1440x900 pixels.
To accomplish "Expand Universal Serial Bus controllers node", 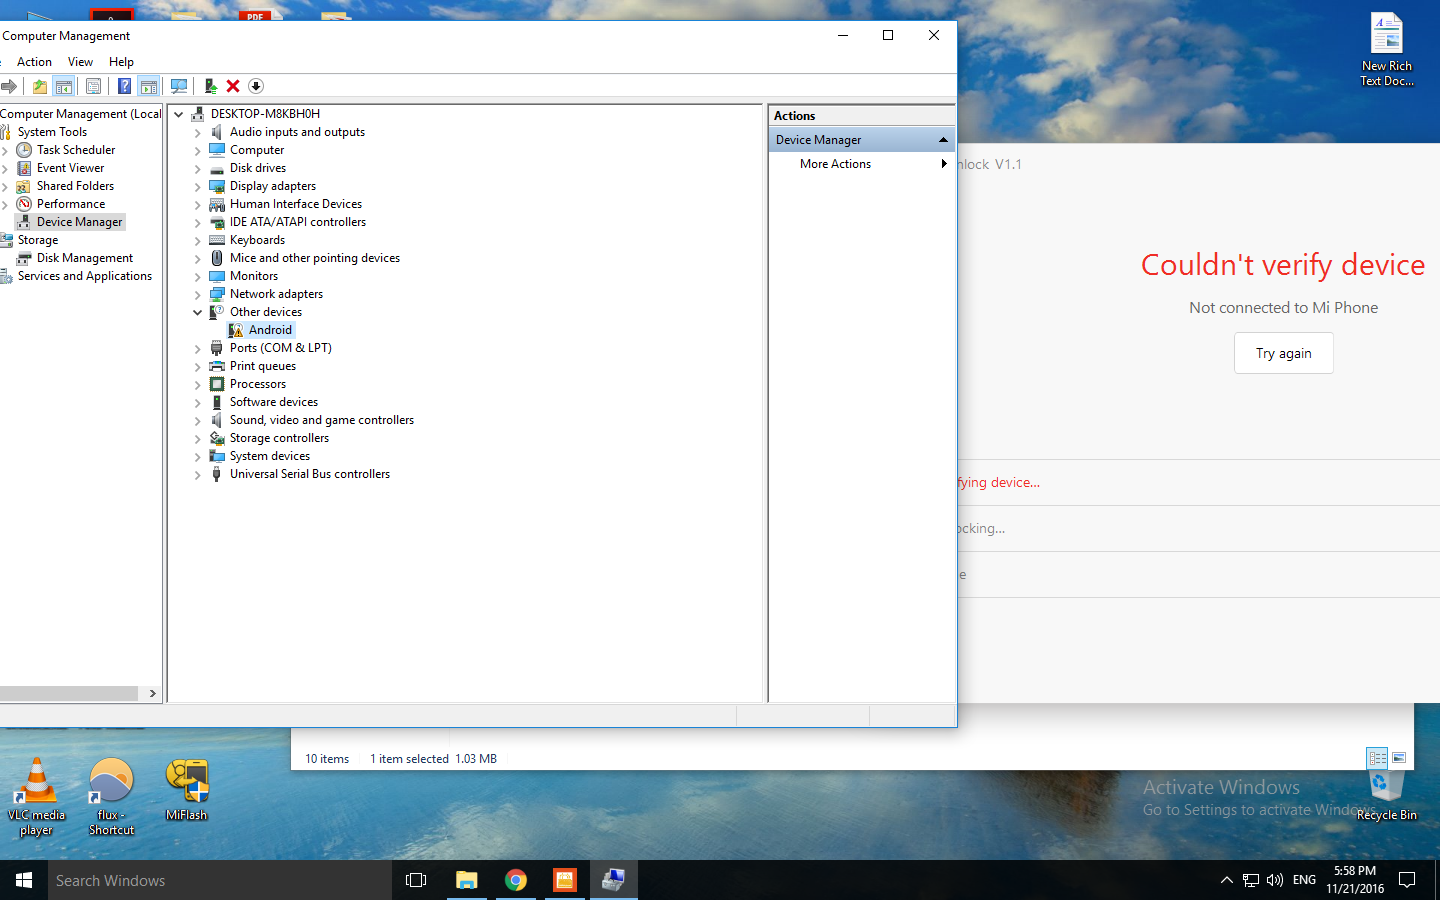I will pos(197,475).
